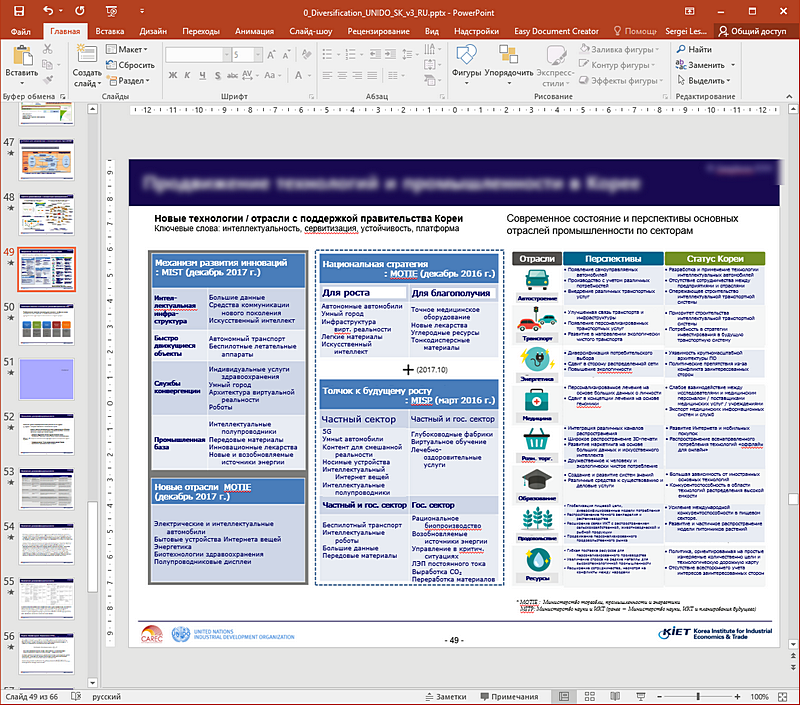800x705 pixels.
Task: Click the Заменить replace button
Action: pos(705,65)
